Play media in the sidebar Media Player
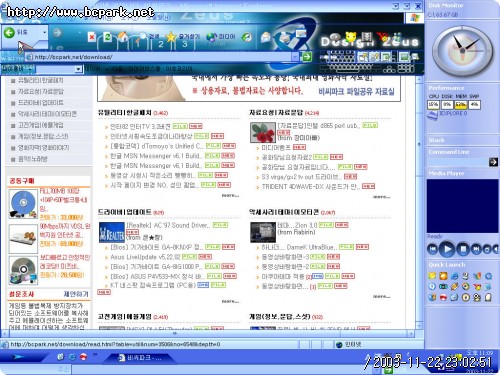500x375 pixels. 447,249
